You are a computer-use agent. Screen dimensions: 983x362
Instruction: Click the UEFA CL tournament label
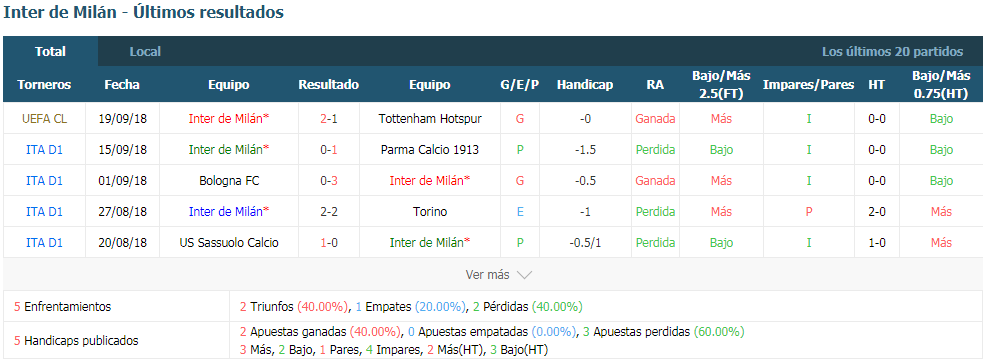coord(44,119)
